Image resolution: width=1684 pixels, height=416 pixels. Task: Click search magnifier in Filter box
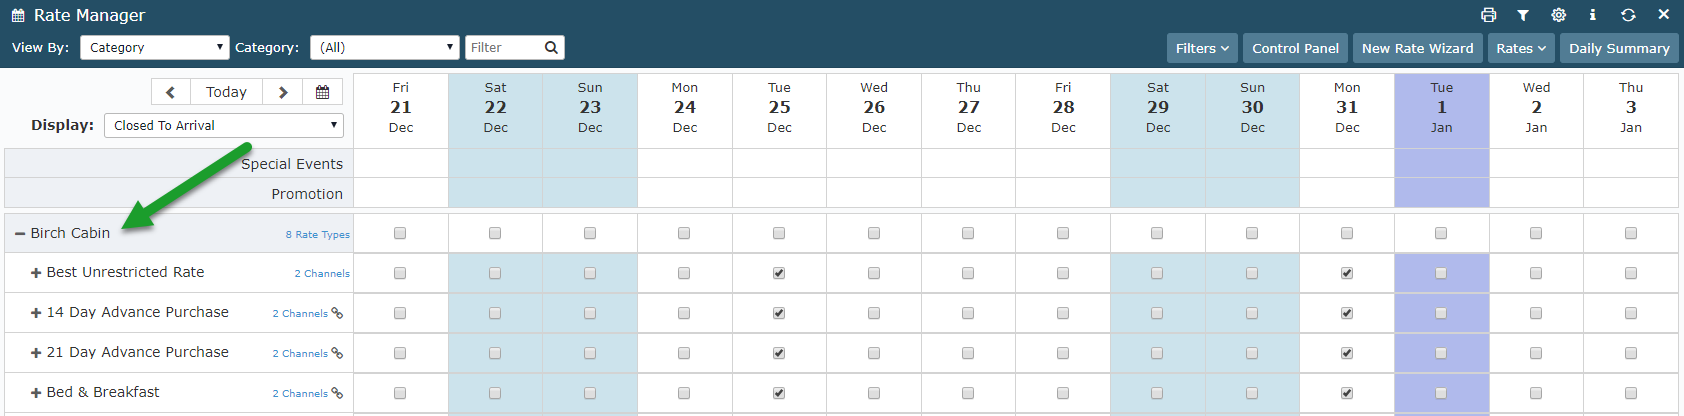click(x=551, y=47)
